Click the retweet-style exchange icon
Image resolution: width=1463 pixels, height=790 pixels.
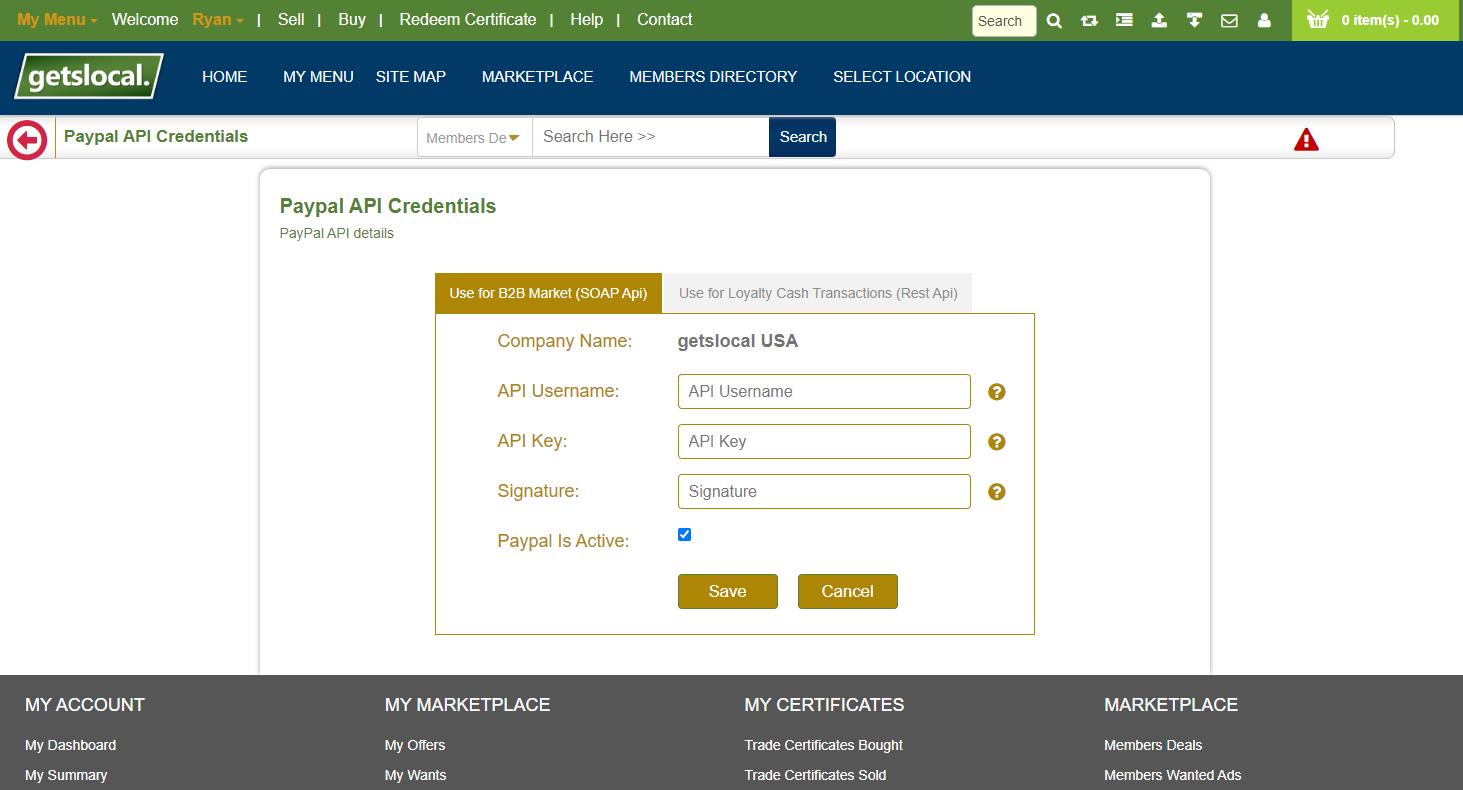click(x=1089, y=20)
